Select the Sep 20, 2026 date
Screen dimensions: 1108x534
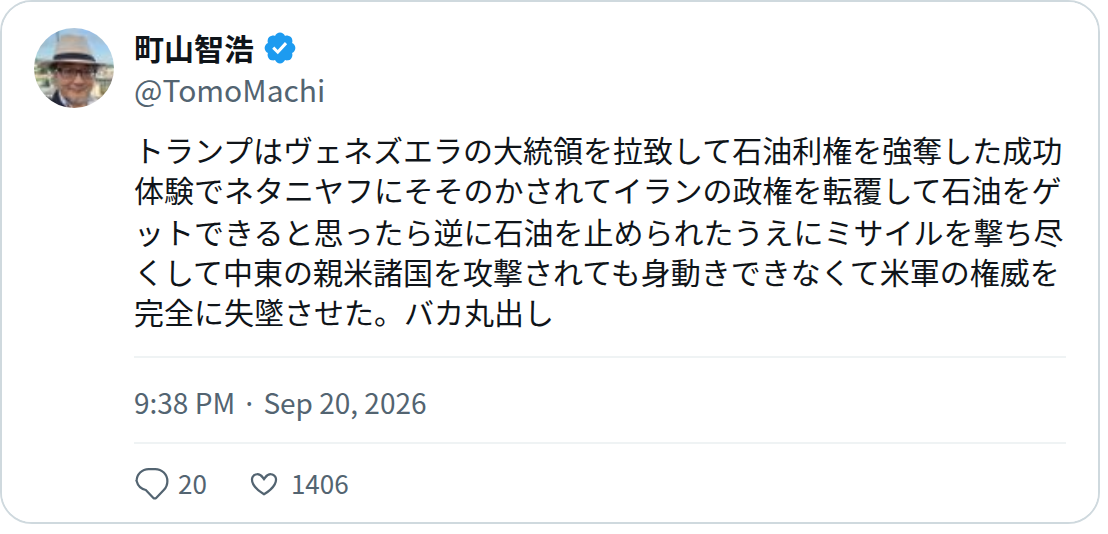click(345, 404)
